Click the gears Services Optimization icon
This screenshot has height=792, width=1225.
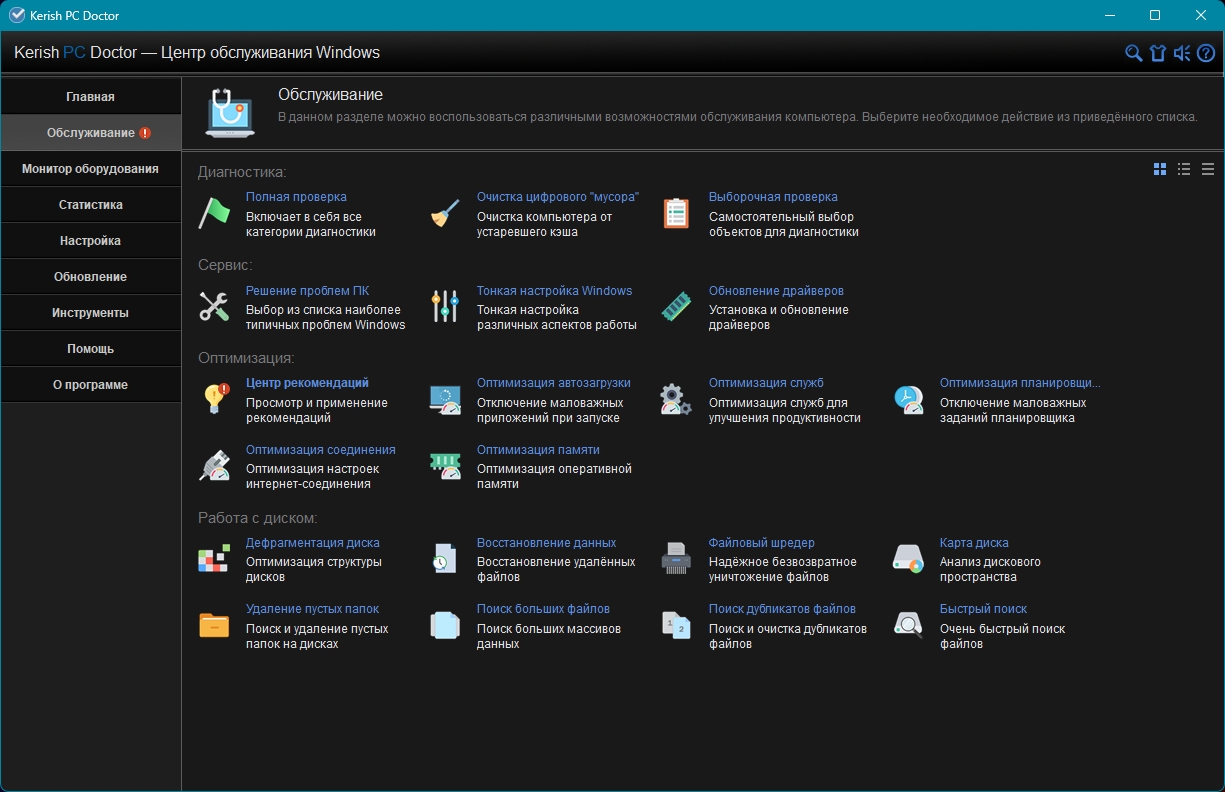(677, 399)
